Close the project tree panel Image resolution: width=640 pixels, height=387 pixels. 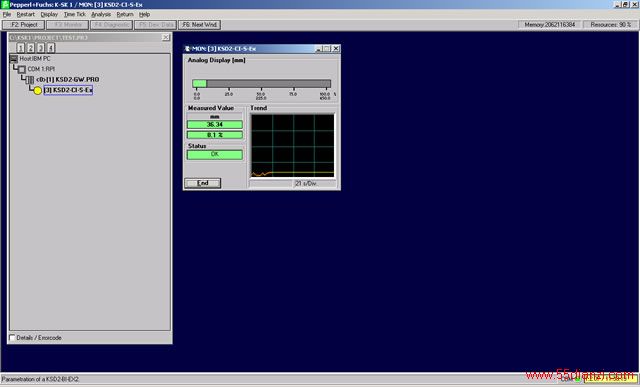click(x=165, y=38)
